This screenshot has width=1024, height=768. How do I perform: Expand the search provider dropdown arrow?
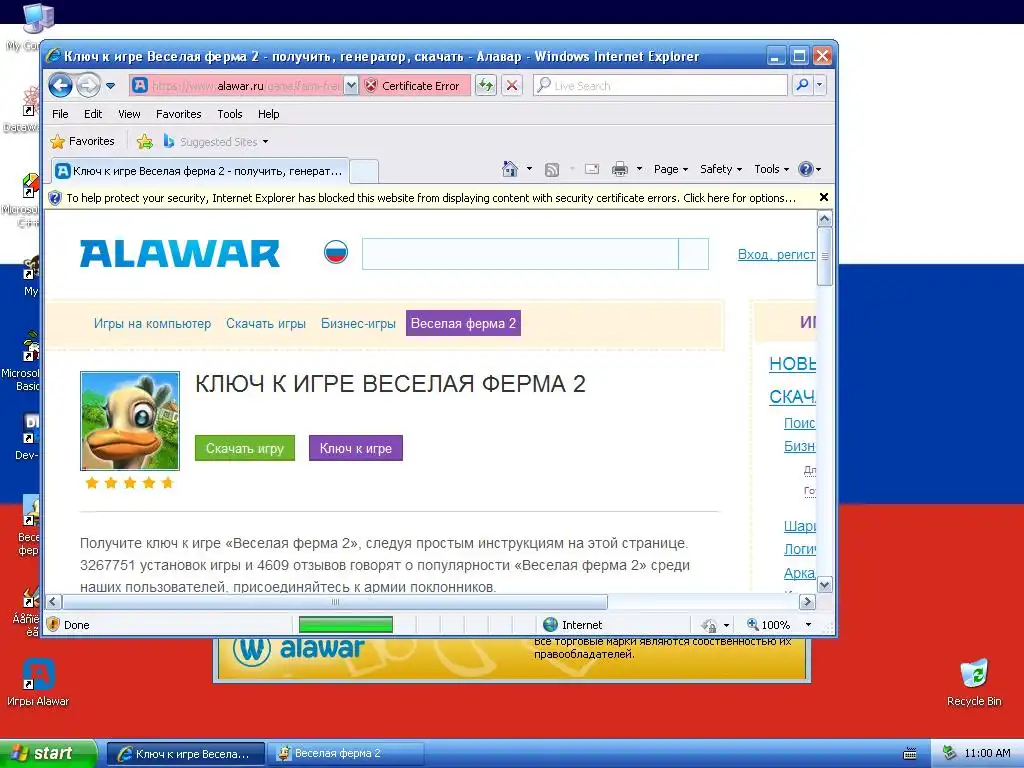pyautogui.click(x=820, y=86)
